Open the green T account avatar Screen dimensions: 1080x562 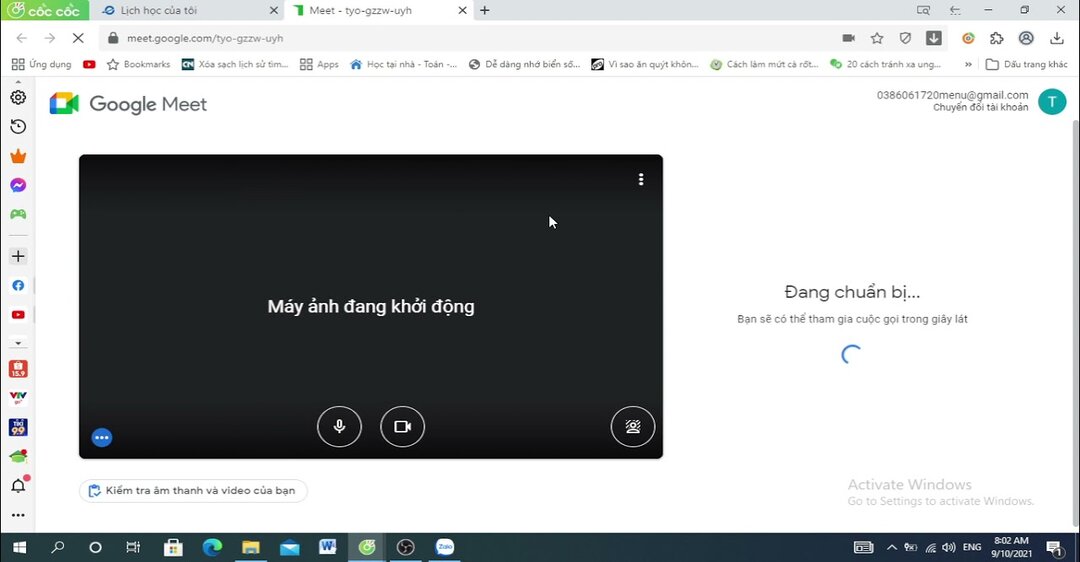1052,102
